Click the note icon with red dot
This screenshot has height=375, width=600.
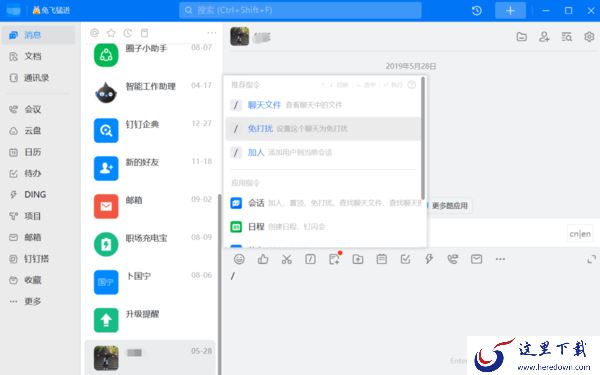(334, 259)
